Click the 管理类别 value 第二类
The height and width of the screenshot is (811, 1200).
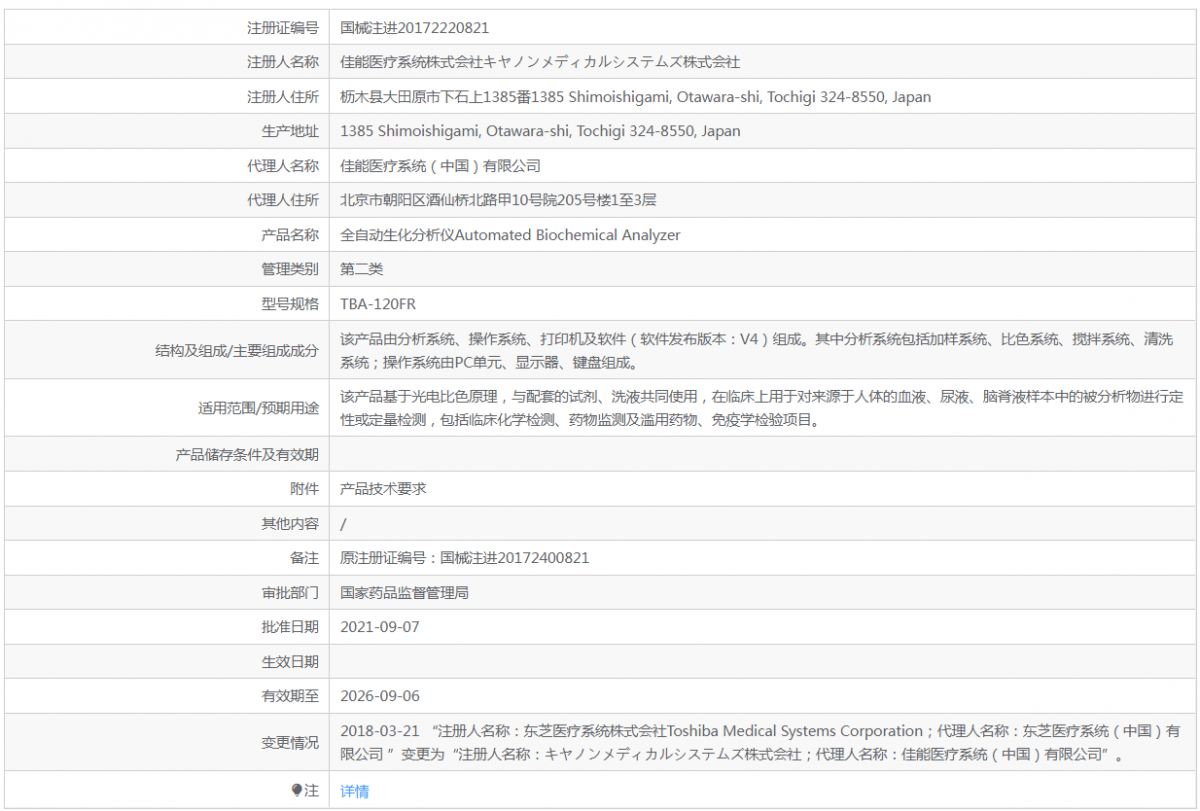(x=361, y=269)
